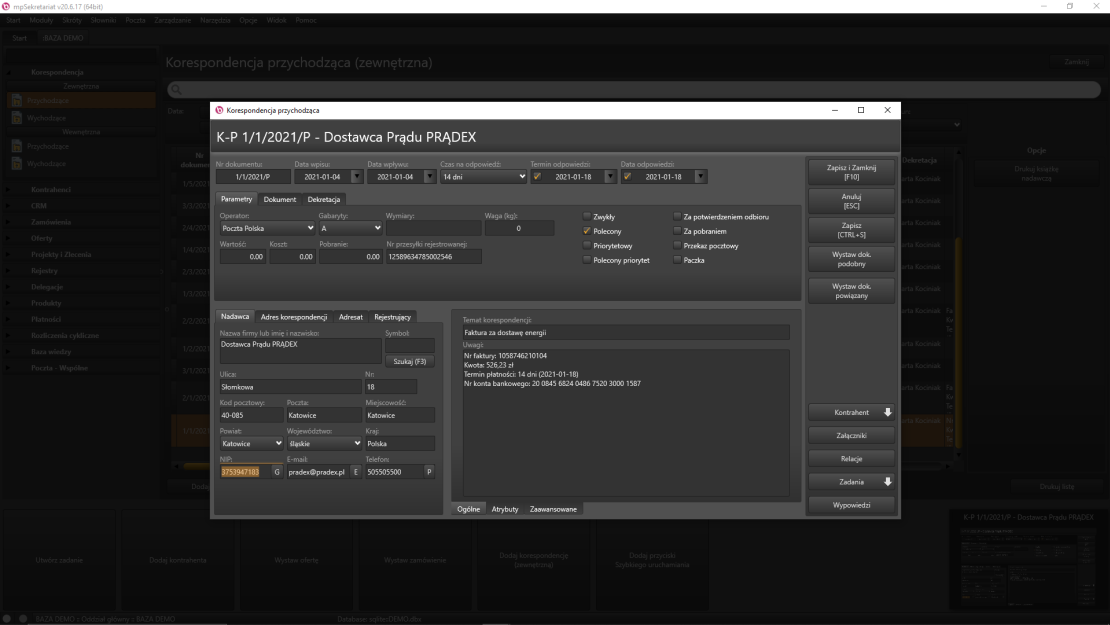Click the Nr przesyłki rejestrowanej field
Viewport: 1110px width, 625px height.
pyautogui.click(x=433, y=257)
